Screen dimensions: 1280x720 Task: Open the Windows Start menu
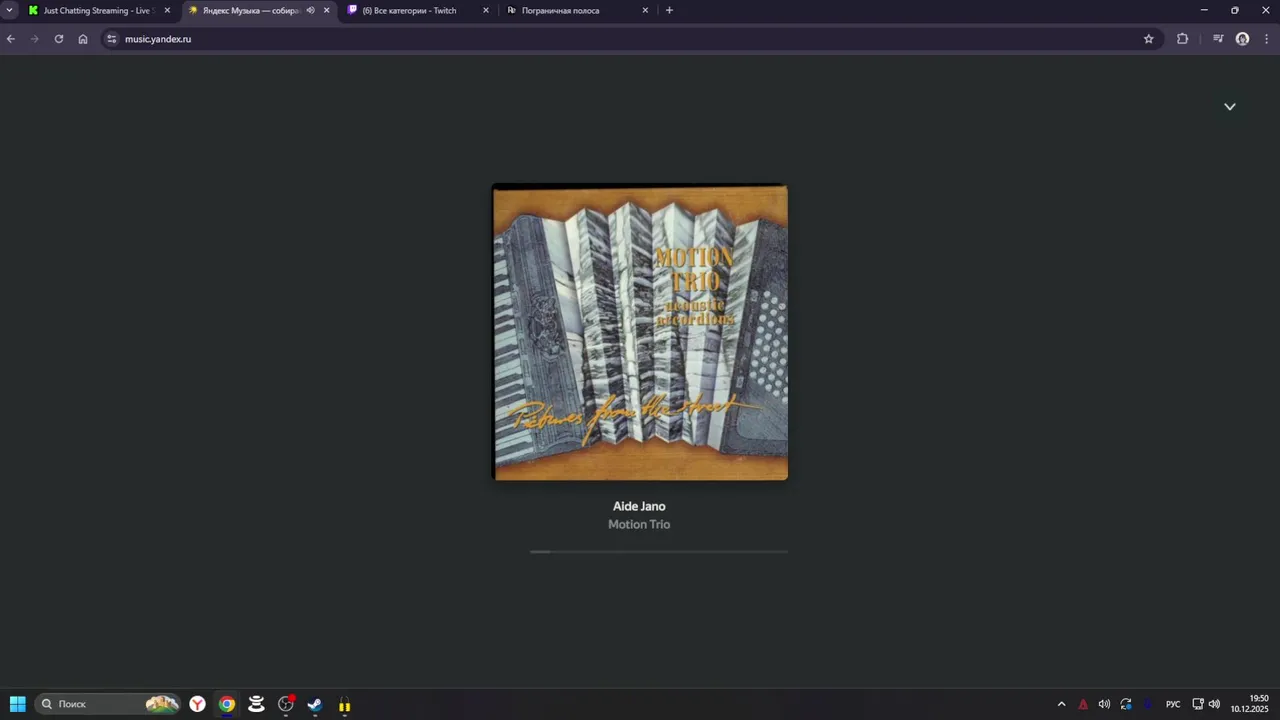(x=17, y=704)
